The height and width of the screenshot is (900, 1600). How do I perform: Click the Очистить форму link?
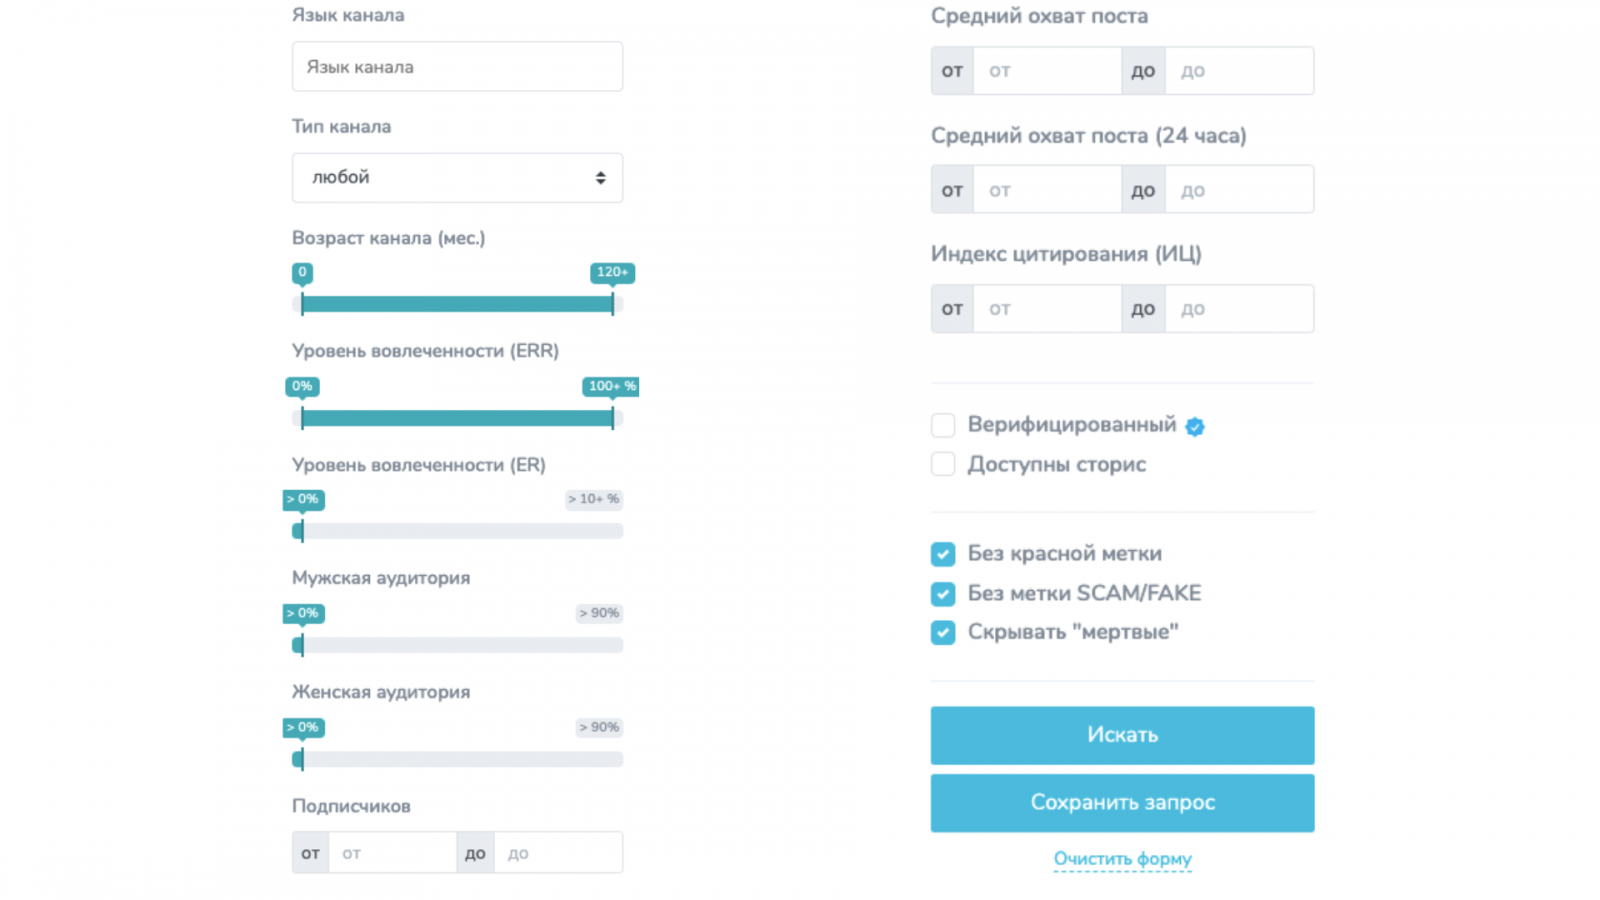point(1122,859)
